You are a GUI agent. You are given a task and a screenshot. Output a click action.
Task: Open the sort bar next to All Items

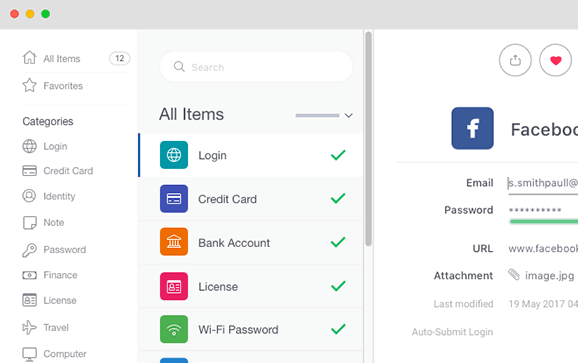point(317,115)
